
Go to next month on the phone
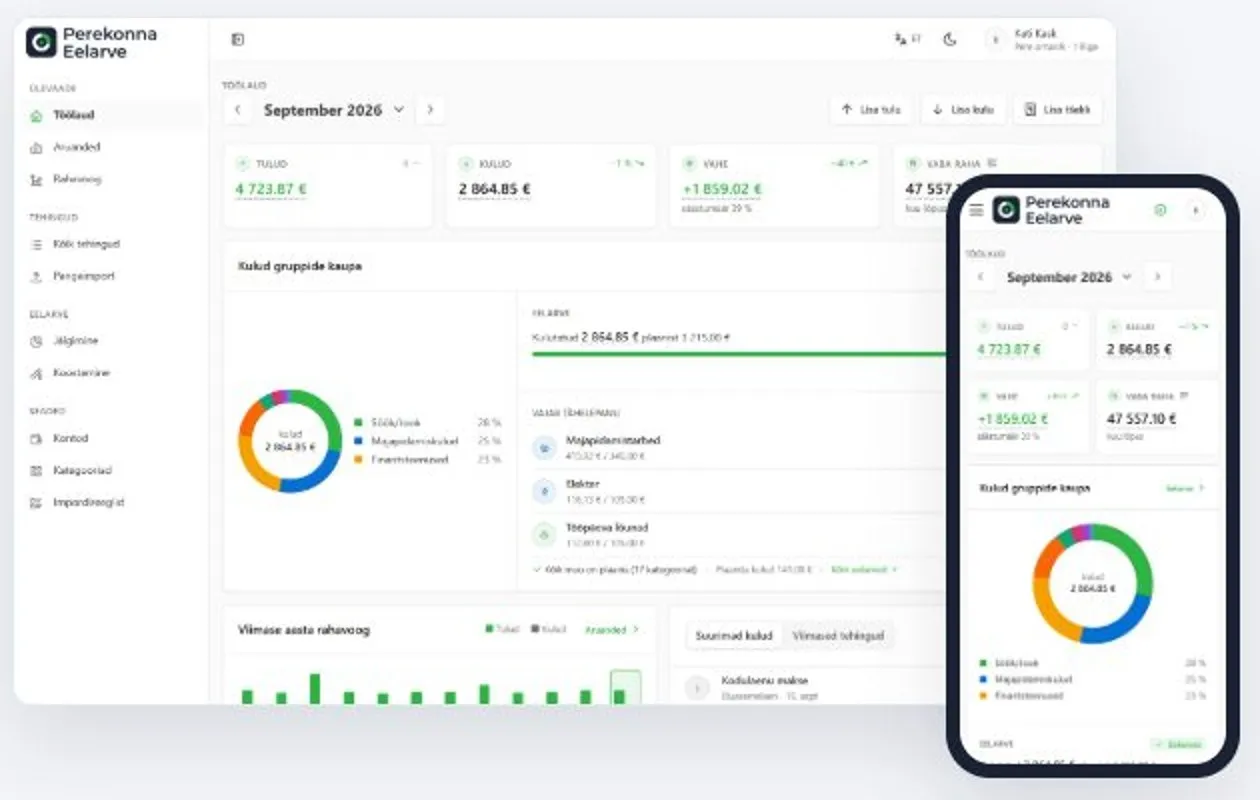click(1157, 277)
